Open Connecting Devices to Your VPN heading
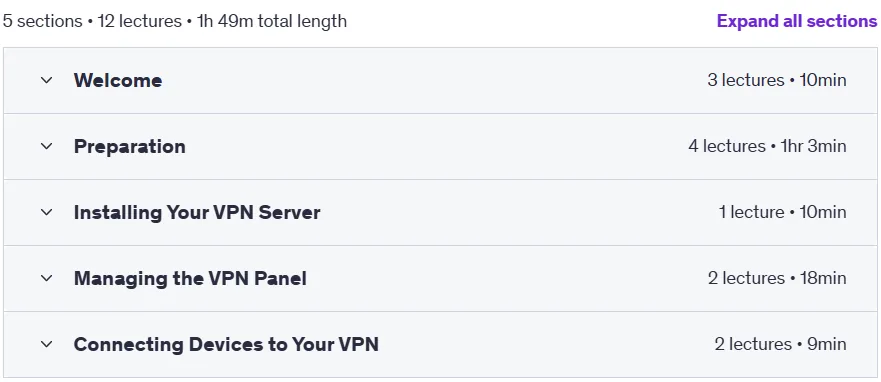This screenshot has width=881, height=382. [x=226, y=344]
